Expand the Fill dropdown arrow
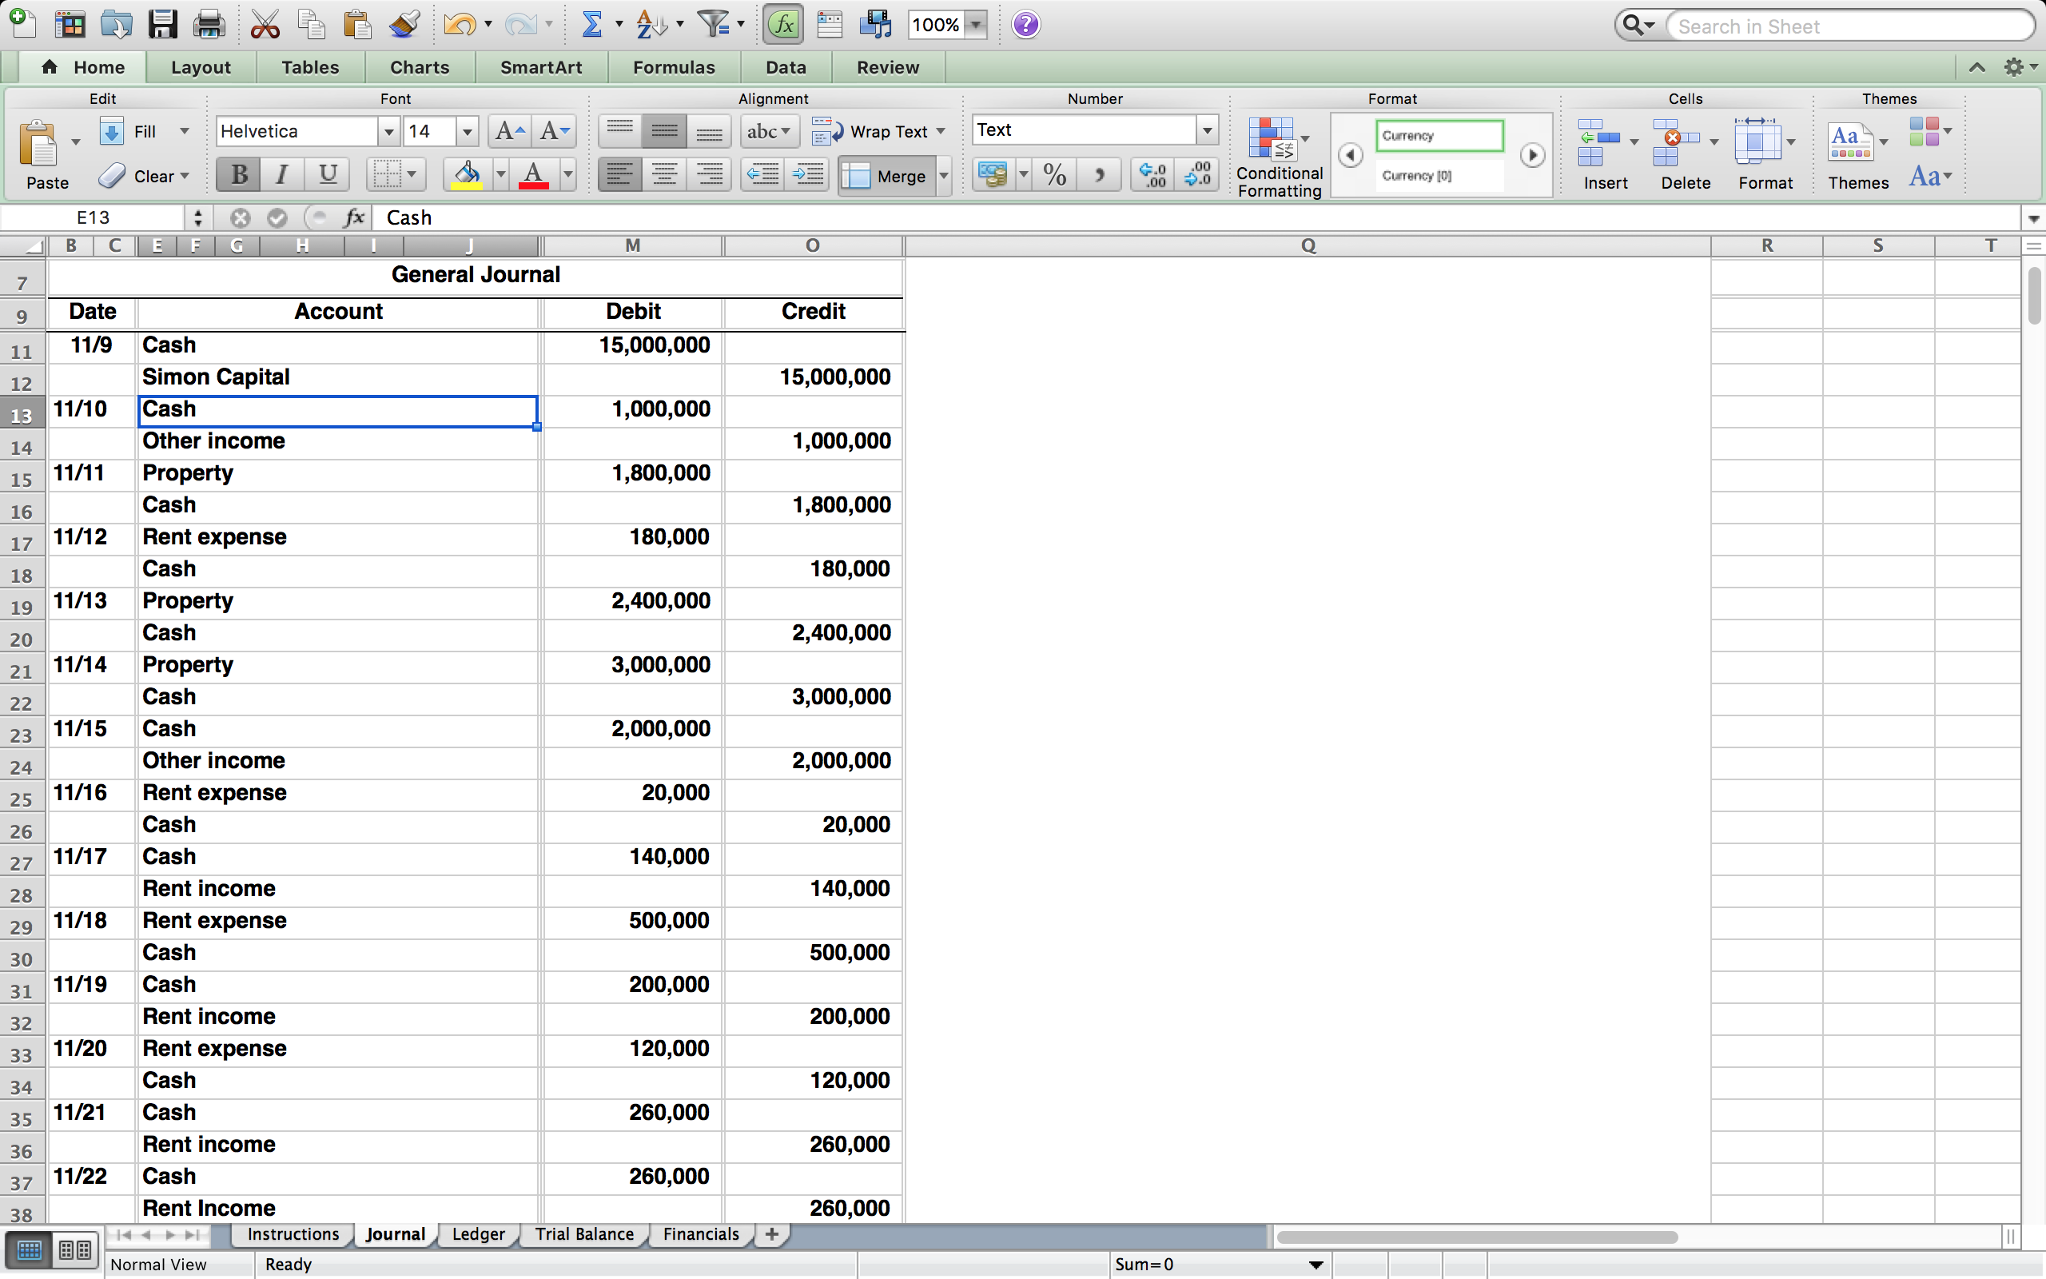Screen dimensions: 2046x1279 [x=184, y=131]
